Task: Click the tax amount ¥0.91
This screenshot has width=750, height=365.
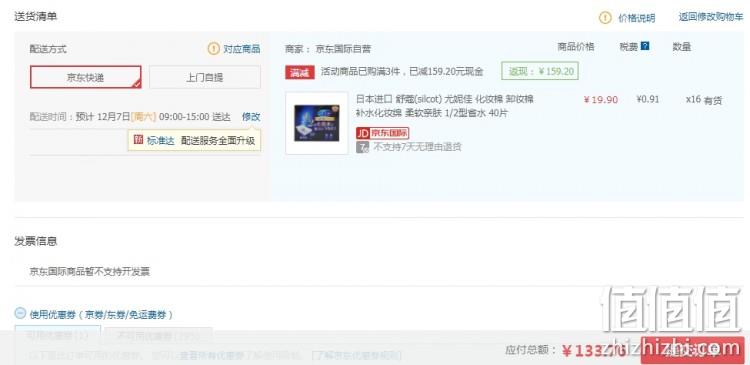Action: tap(648, 100)
